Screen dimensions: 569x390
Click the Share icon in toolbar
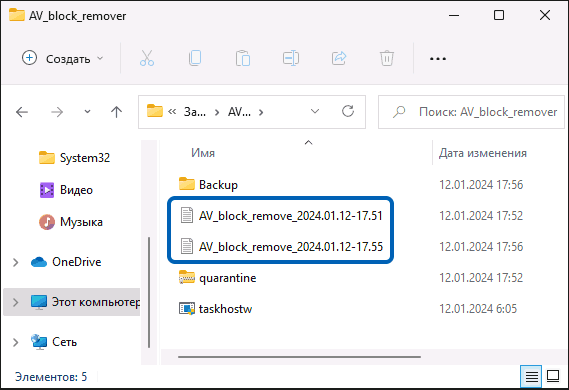click(x=339, y=58)
